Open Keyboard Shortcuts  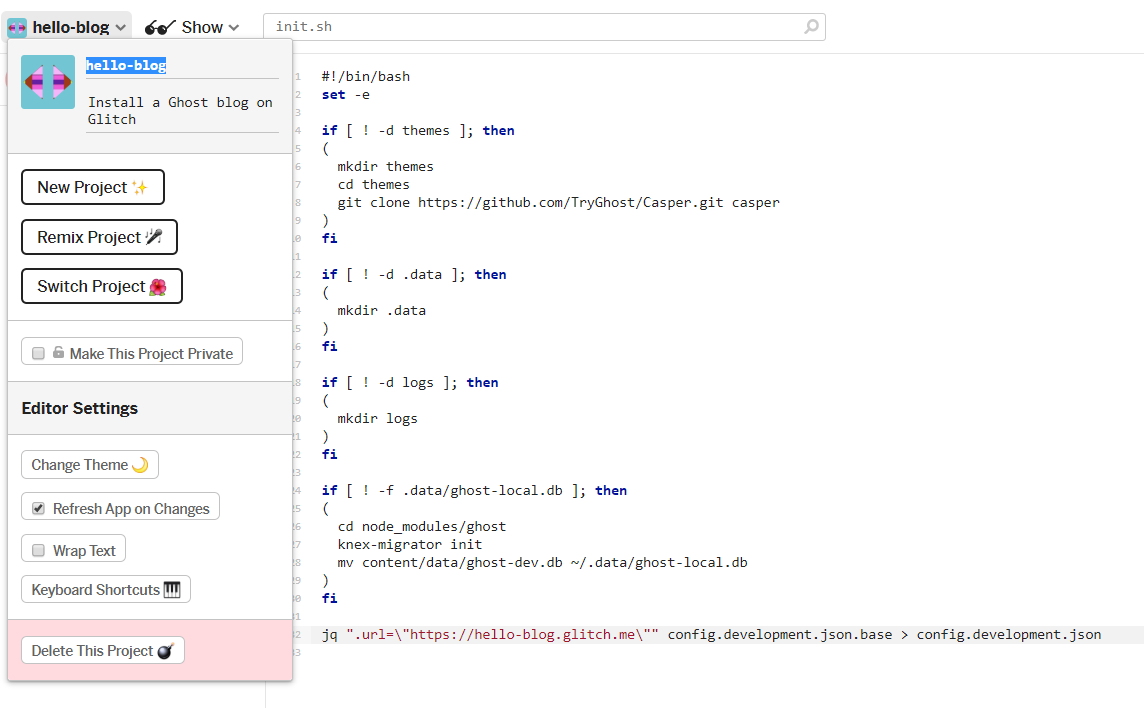click(106, 590)
